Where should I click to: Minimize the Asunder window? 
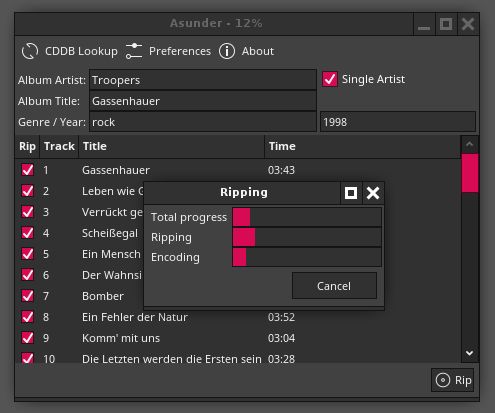tap(424, 24)
